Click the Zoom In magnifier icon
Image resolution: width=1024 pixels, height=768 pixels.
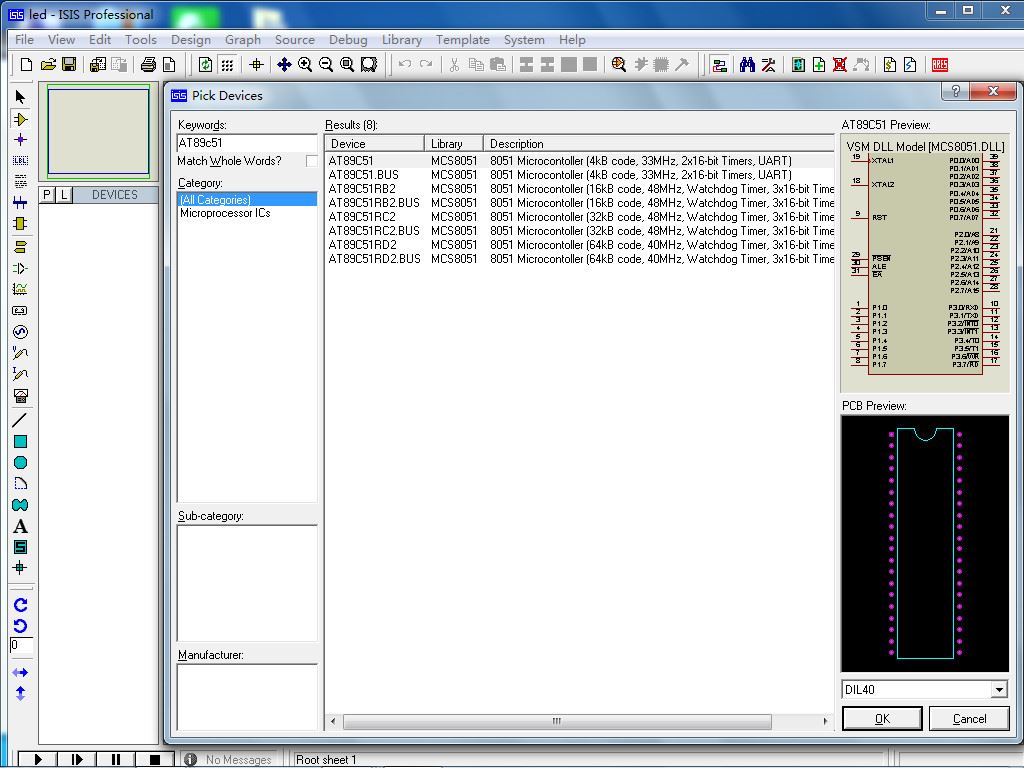305,65
